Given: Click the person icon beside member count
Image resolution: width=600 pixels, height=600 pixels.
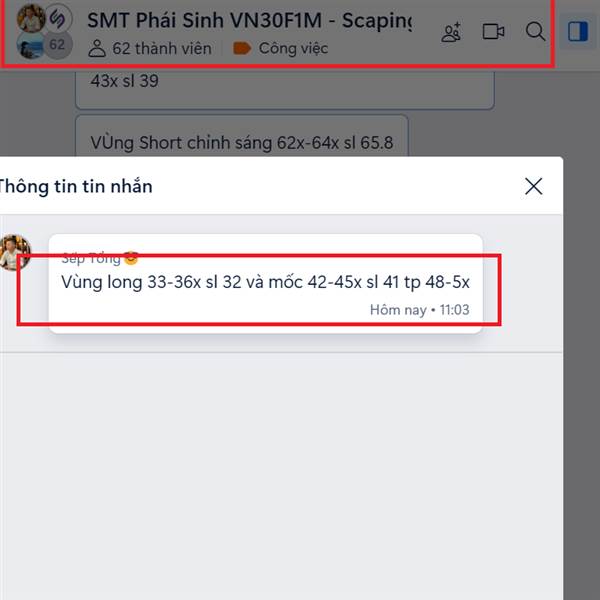Looking at the screenshot, I should click(97, 49).
